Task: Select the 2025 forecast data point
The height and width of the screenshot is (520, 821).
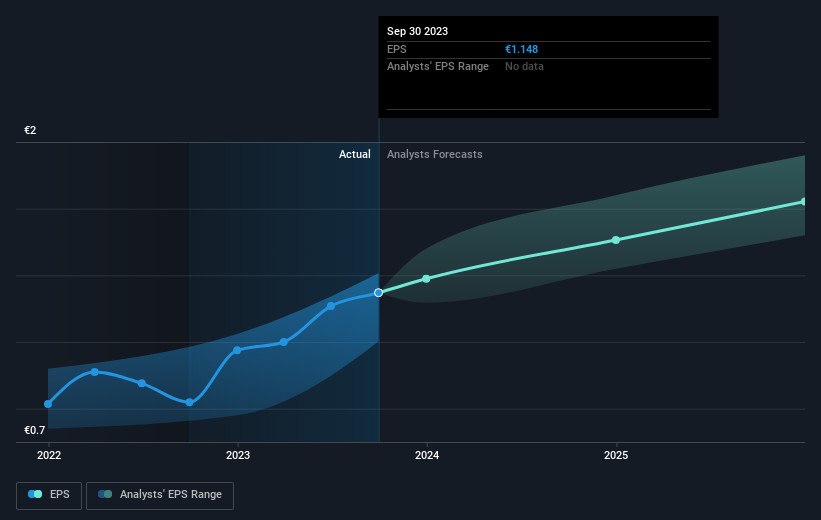Action: coord(616,240)
